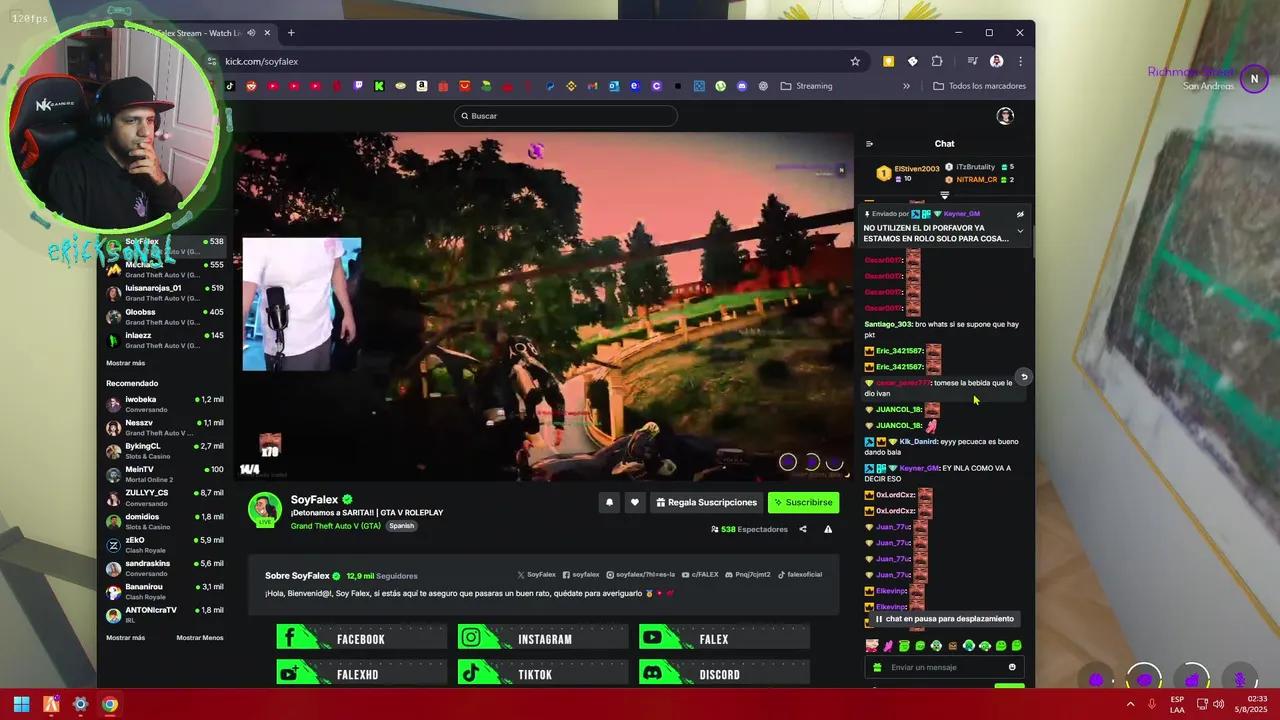1280x720 pixels.
Task: Open the volume slider from the system tray
Action: tap(1219, 705)
